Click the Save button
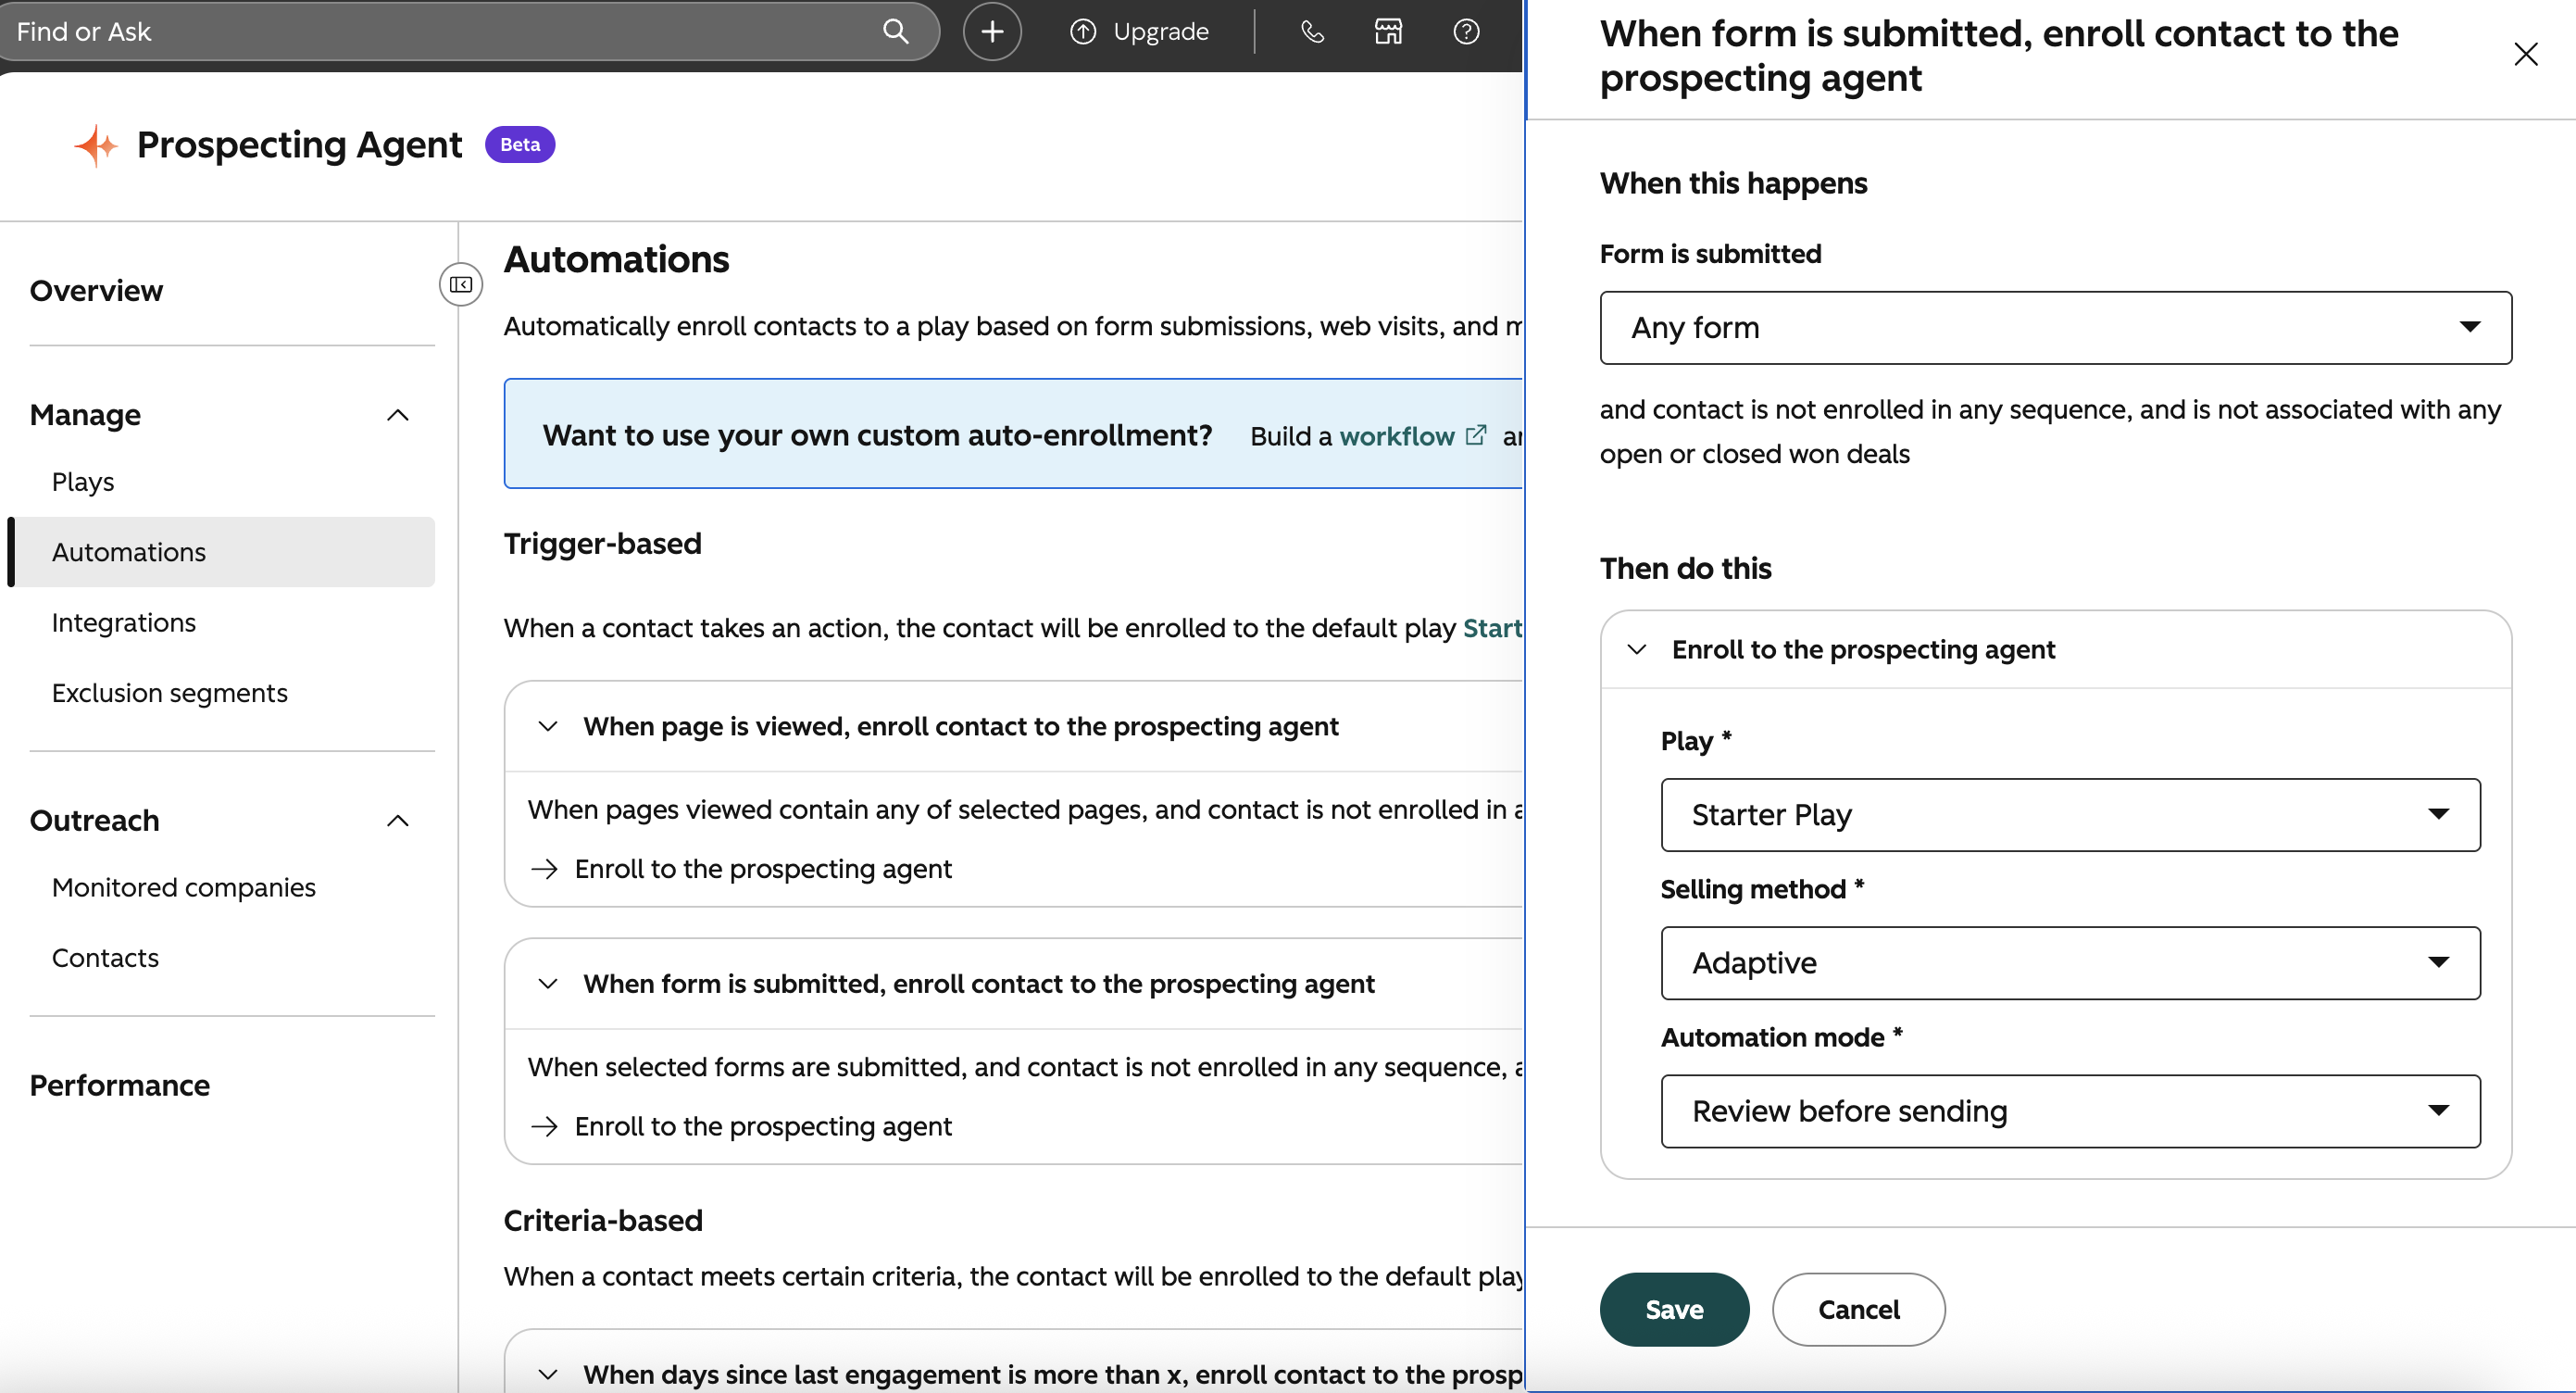This screenshot has width=2576, height=1393. click(1674, 1310)
